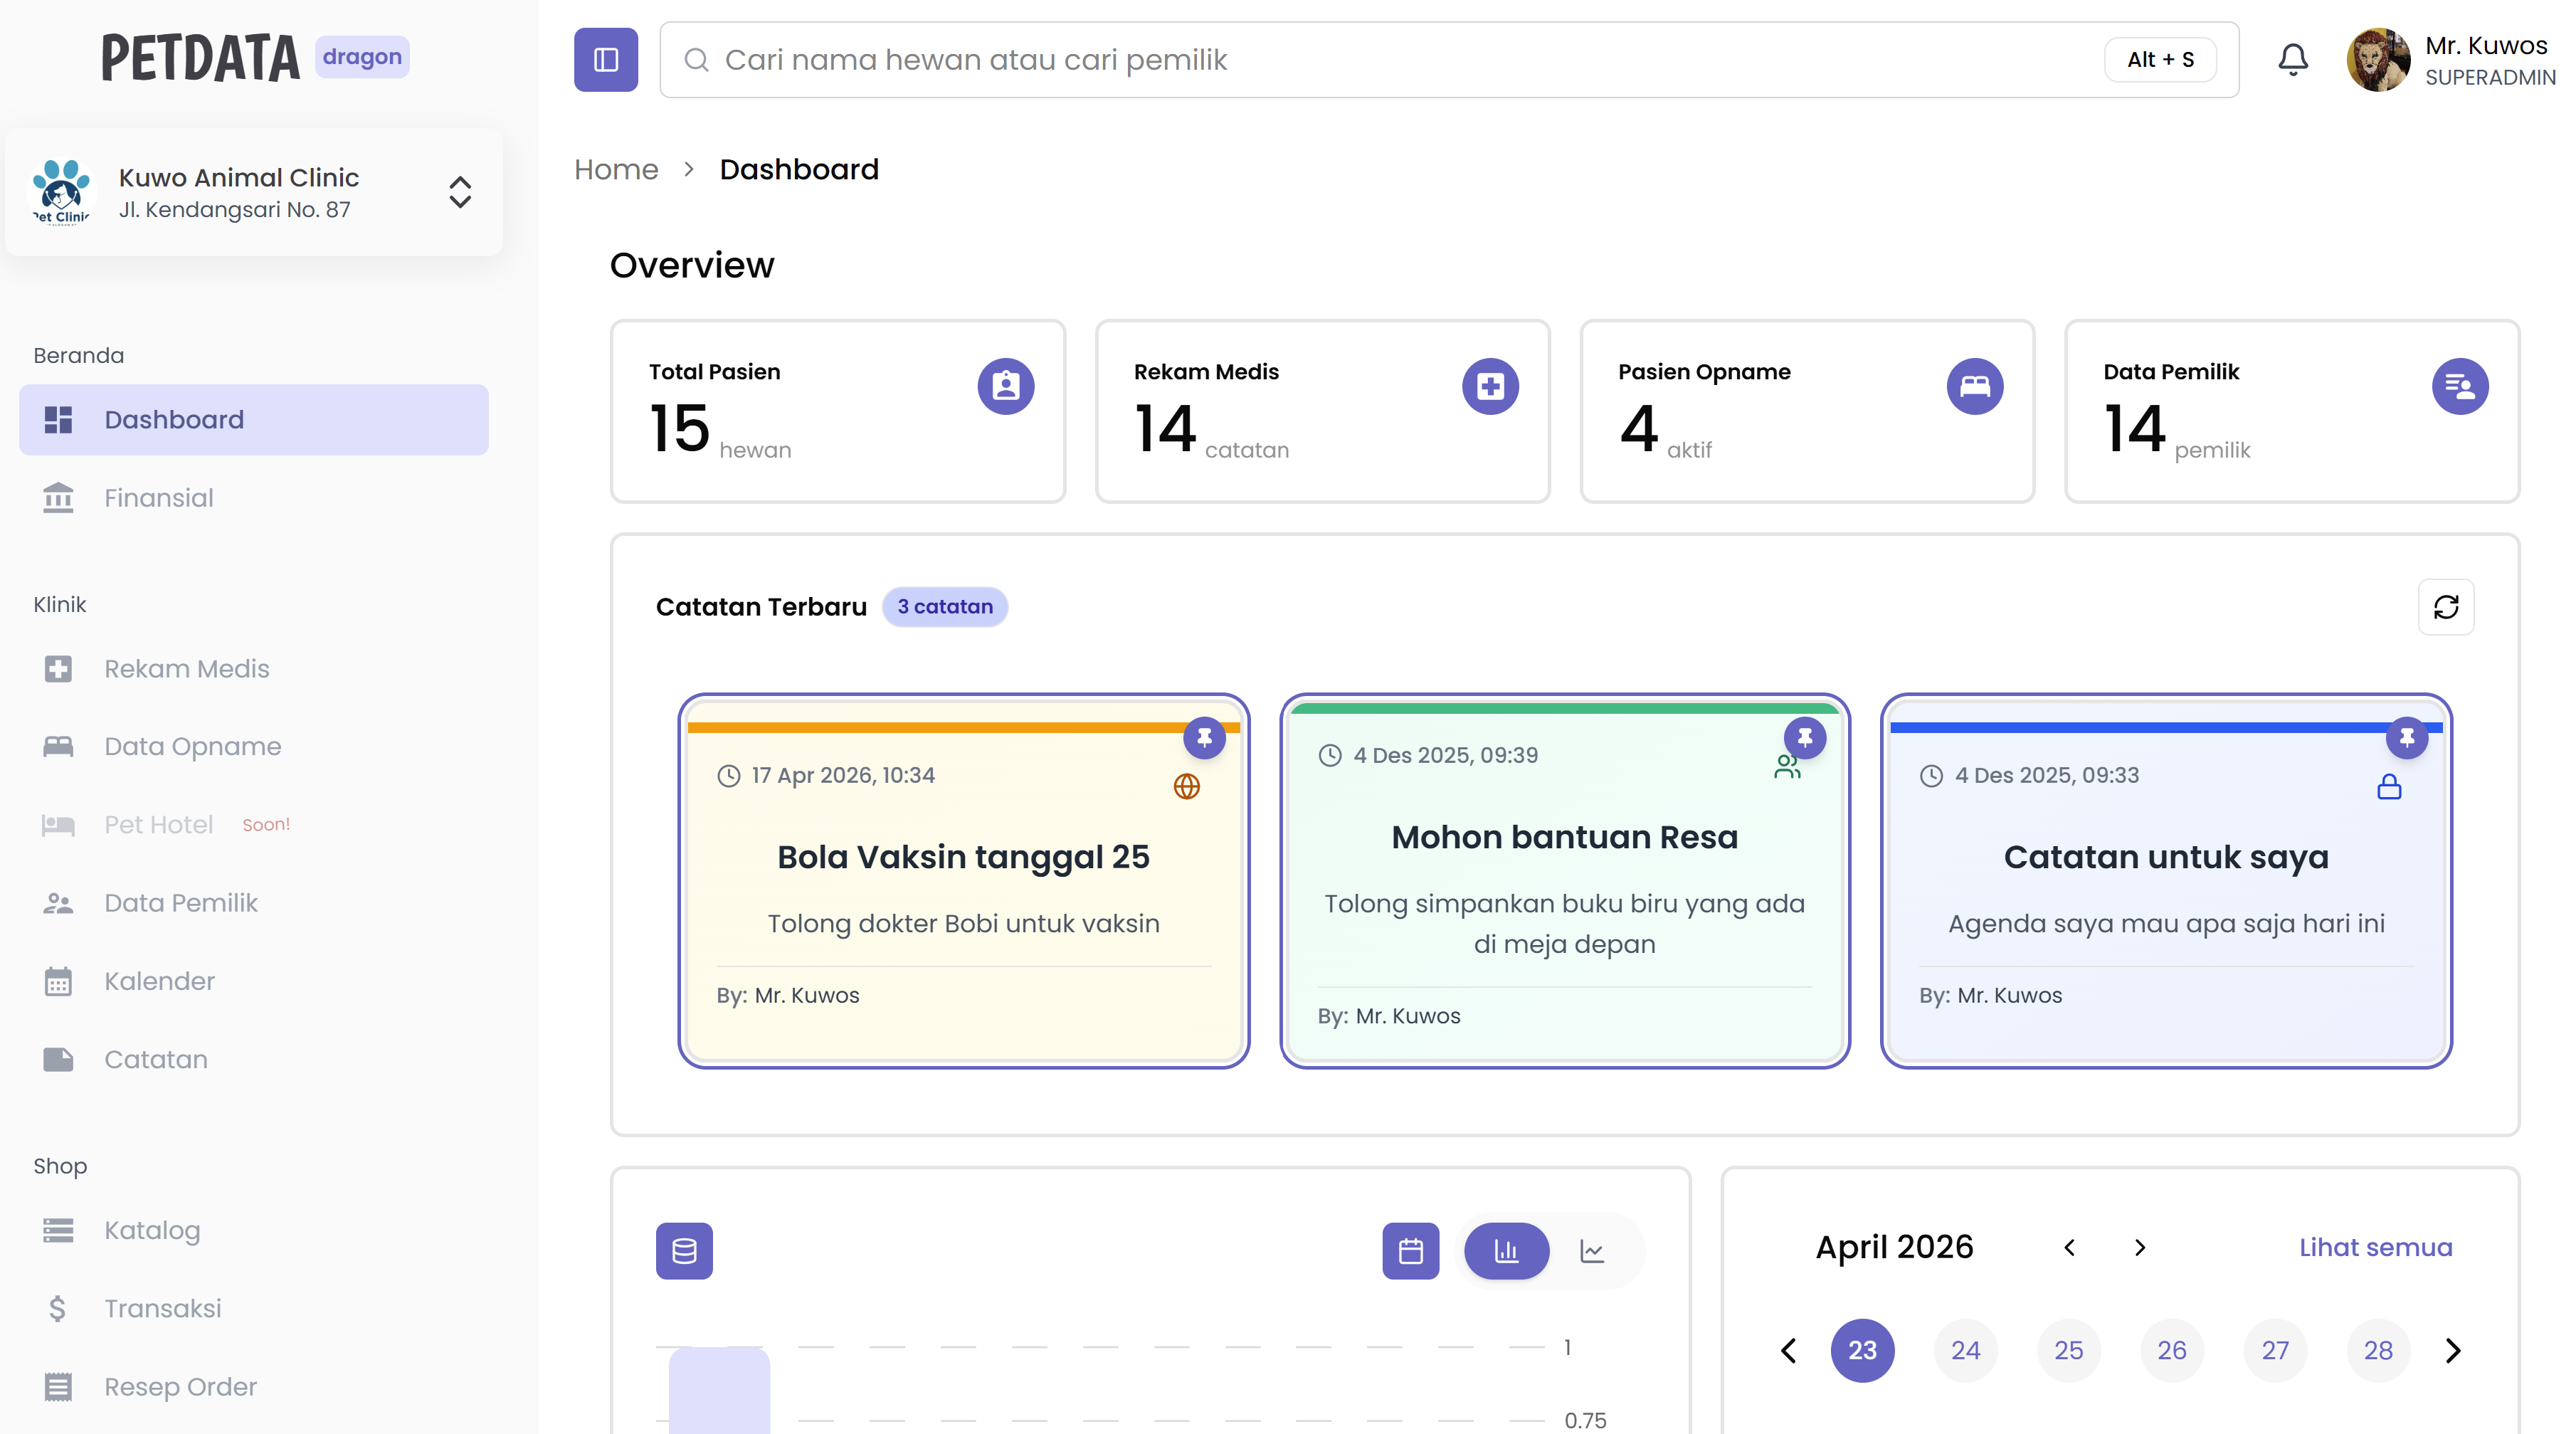Click the 3 catatan badge
The height and width of the screenshot is (1434, 2576).
click(944, 607)
